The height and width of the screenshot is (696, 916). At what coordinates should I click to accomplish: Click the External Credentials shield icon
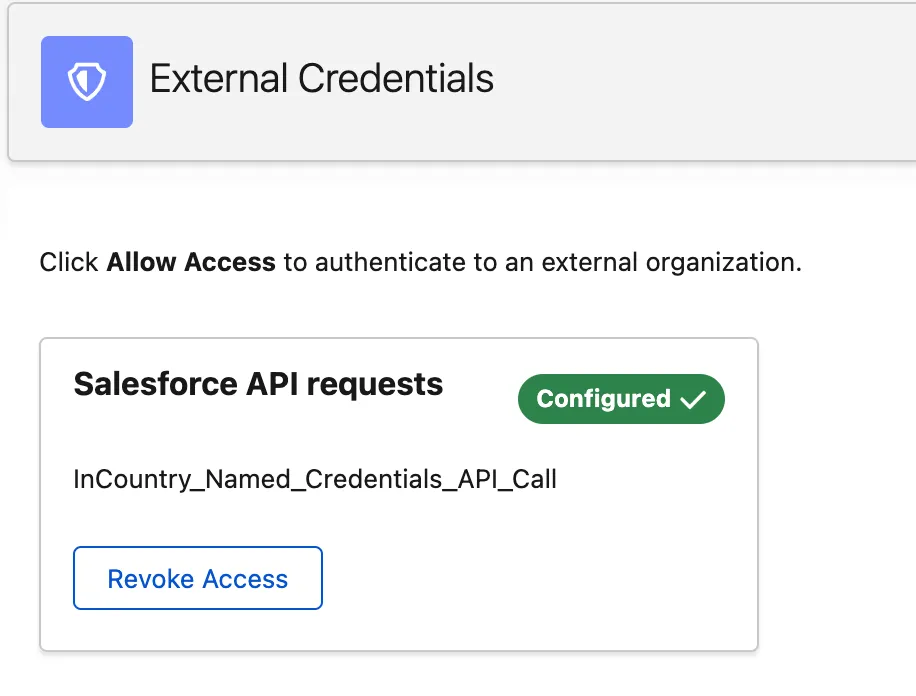[x=87, y=83]
